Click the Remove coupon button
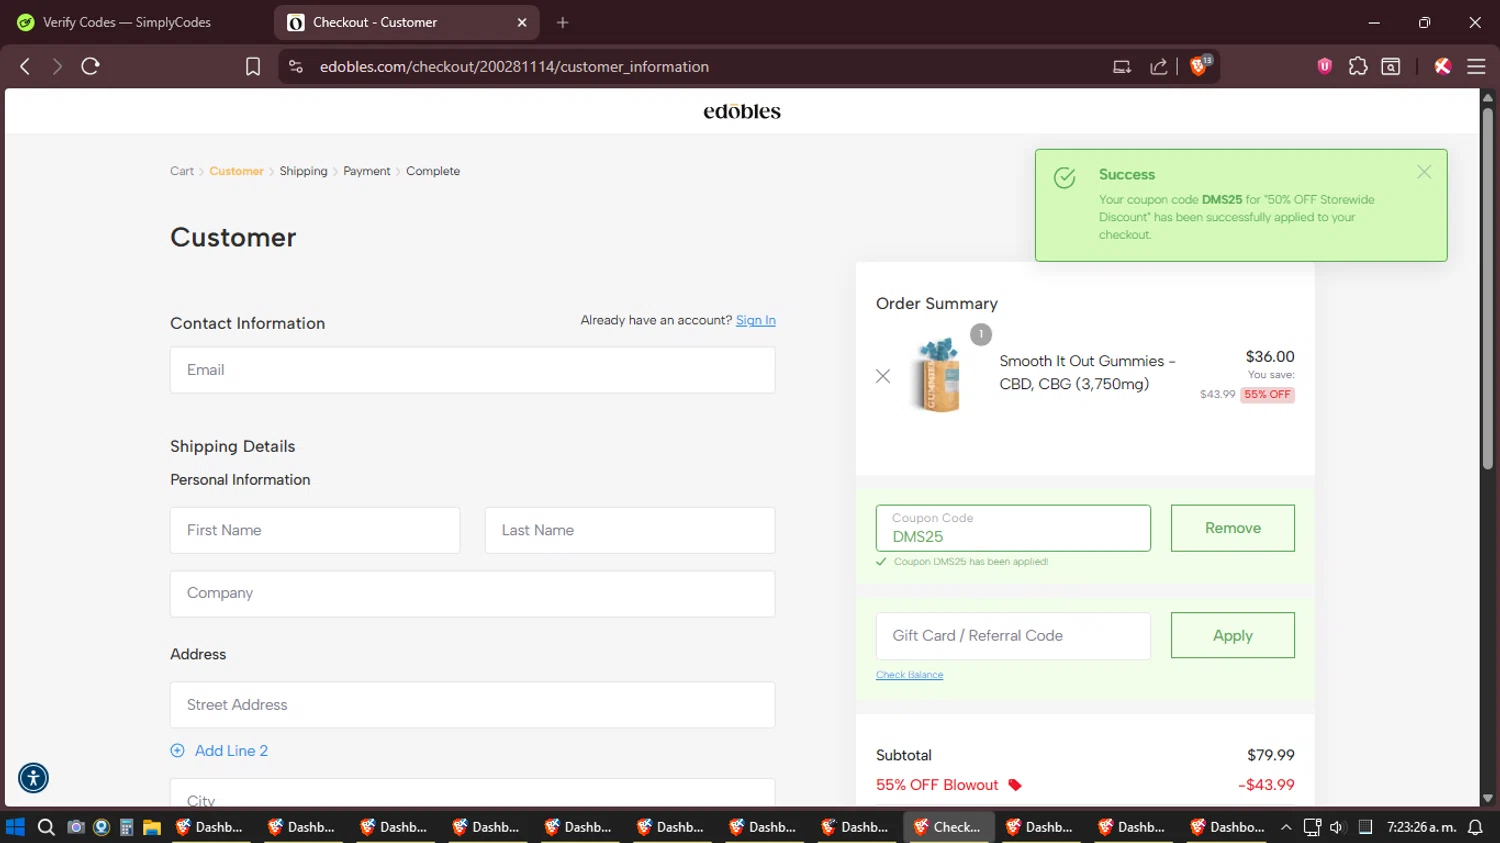Screen dimensions: 1500x843 [1233, 528]
